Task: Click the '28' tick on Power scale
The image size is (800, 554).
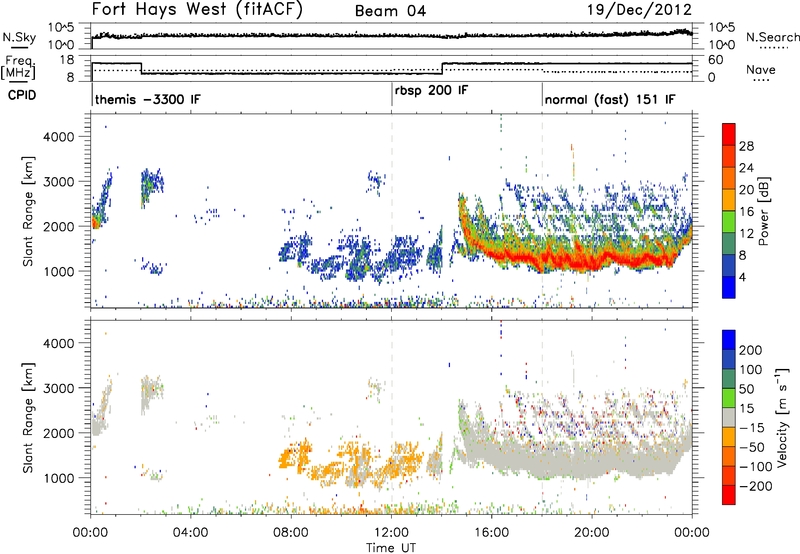Action: [x=746, y=146]
